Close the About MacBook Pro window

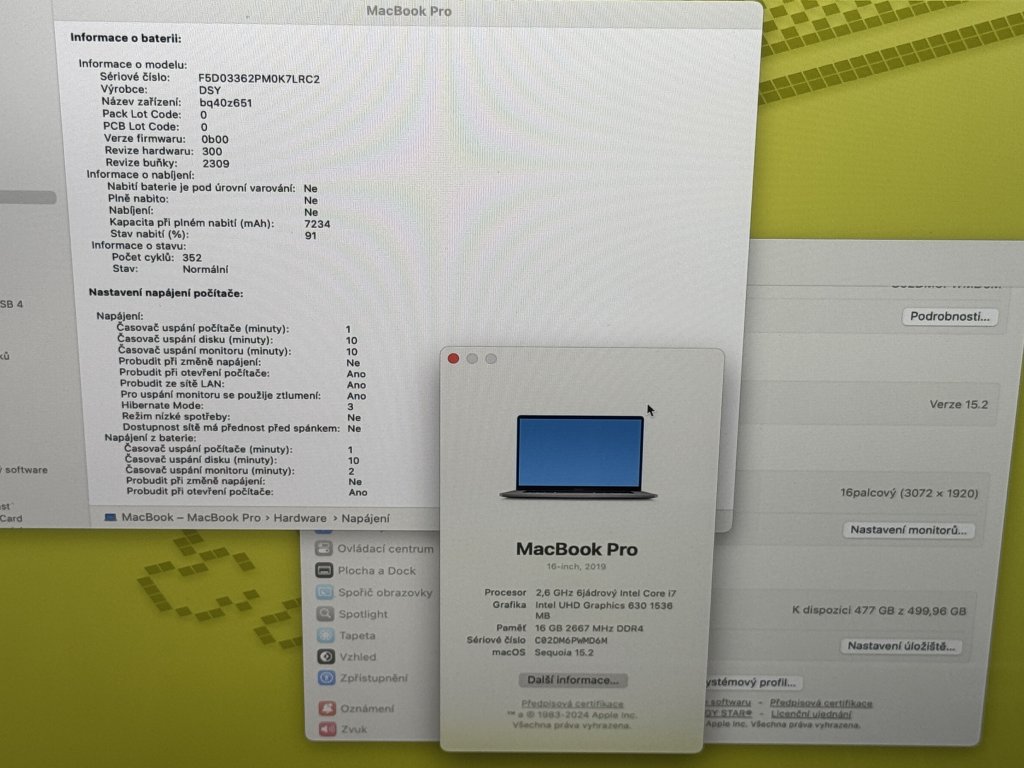(453, 359)
